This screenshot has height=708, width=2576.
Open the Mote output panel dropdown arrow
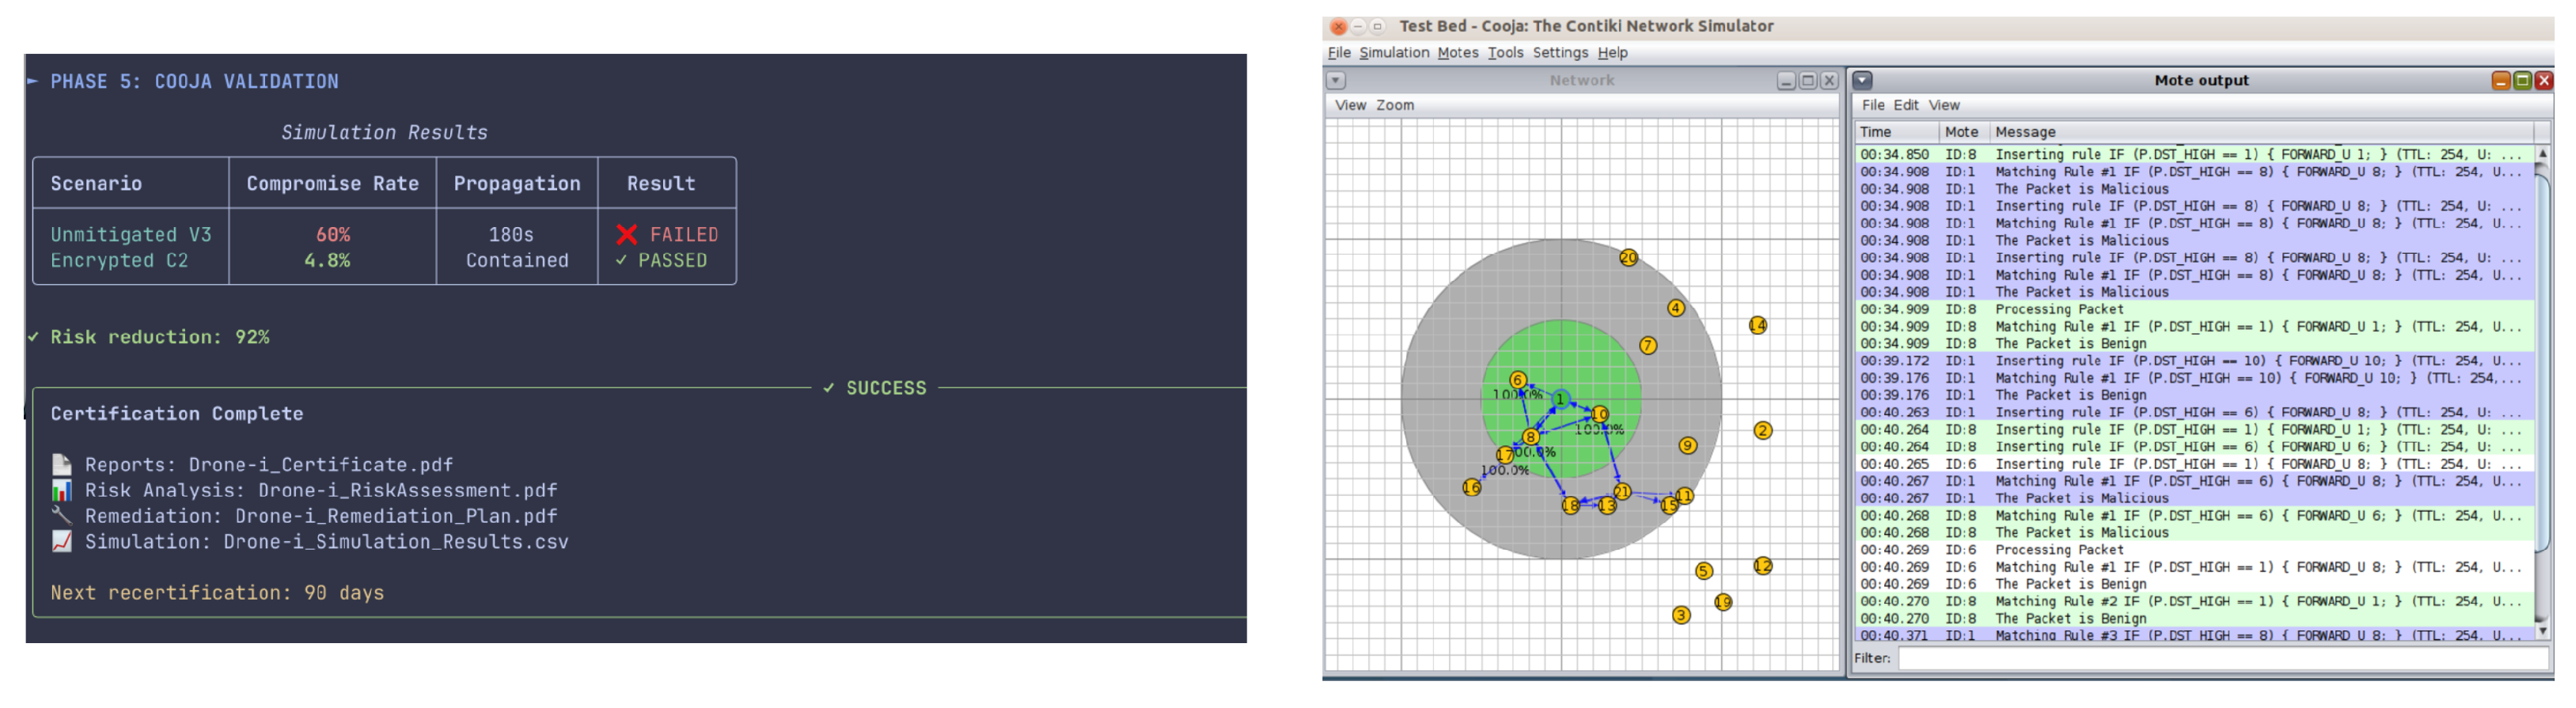coord(1862,81)
